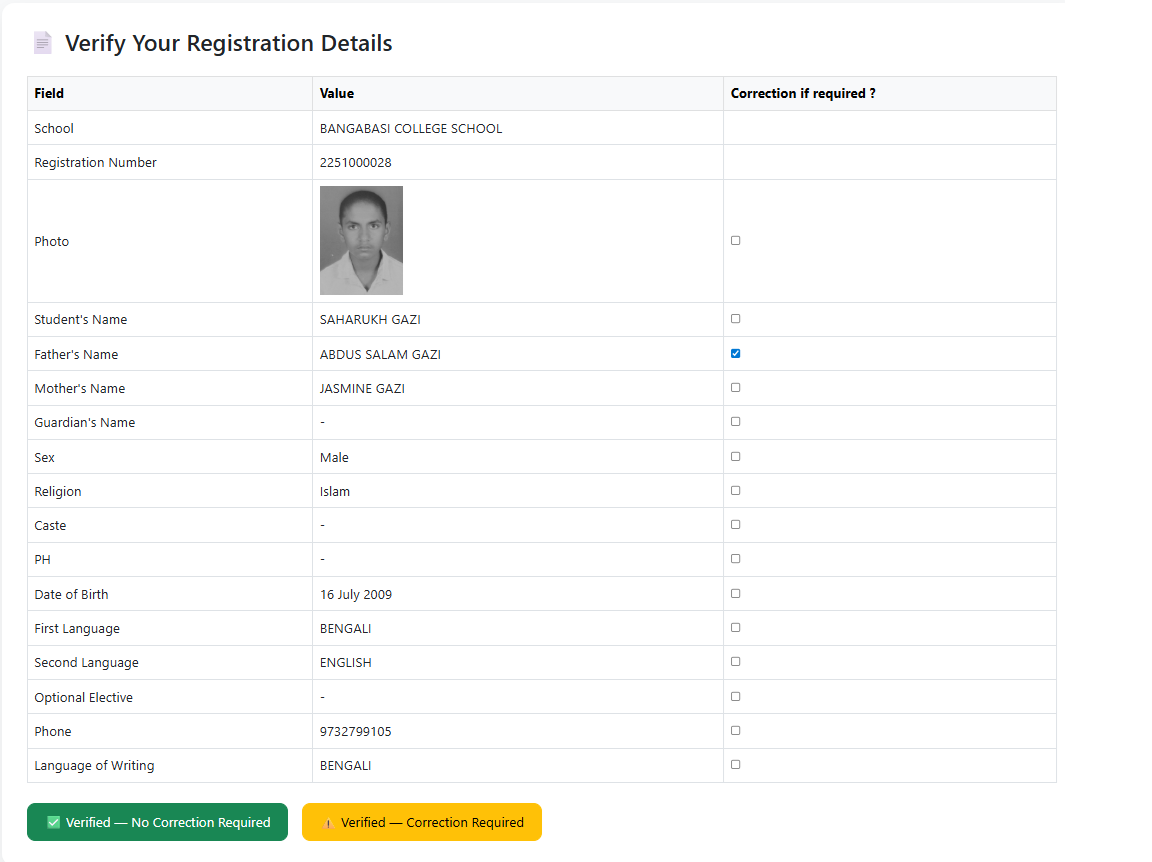The image size is (1152, 862).
Task: Click the Religion value Islam
Action: point(334,492)
